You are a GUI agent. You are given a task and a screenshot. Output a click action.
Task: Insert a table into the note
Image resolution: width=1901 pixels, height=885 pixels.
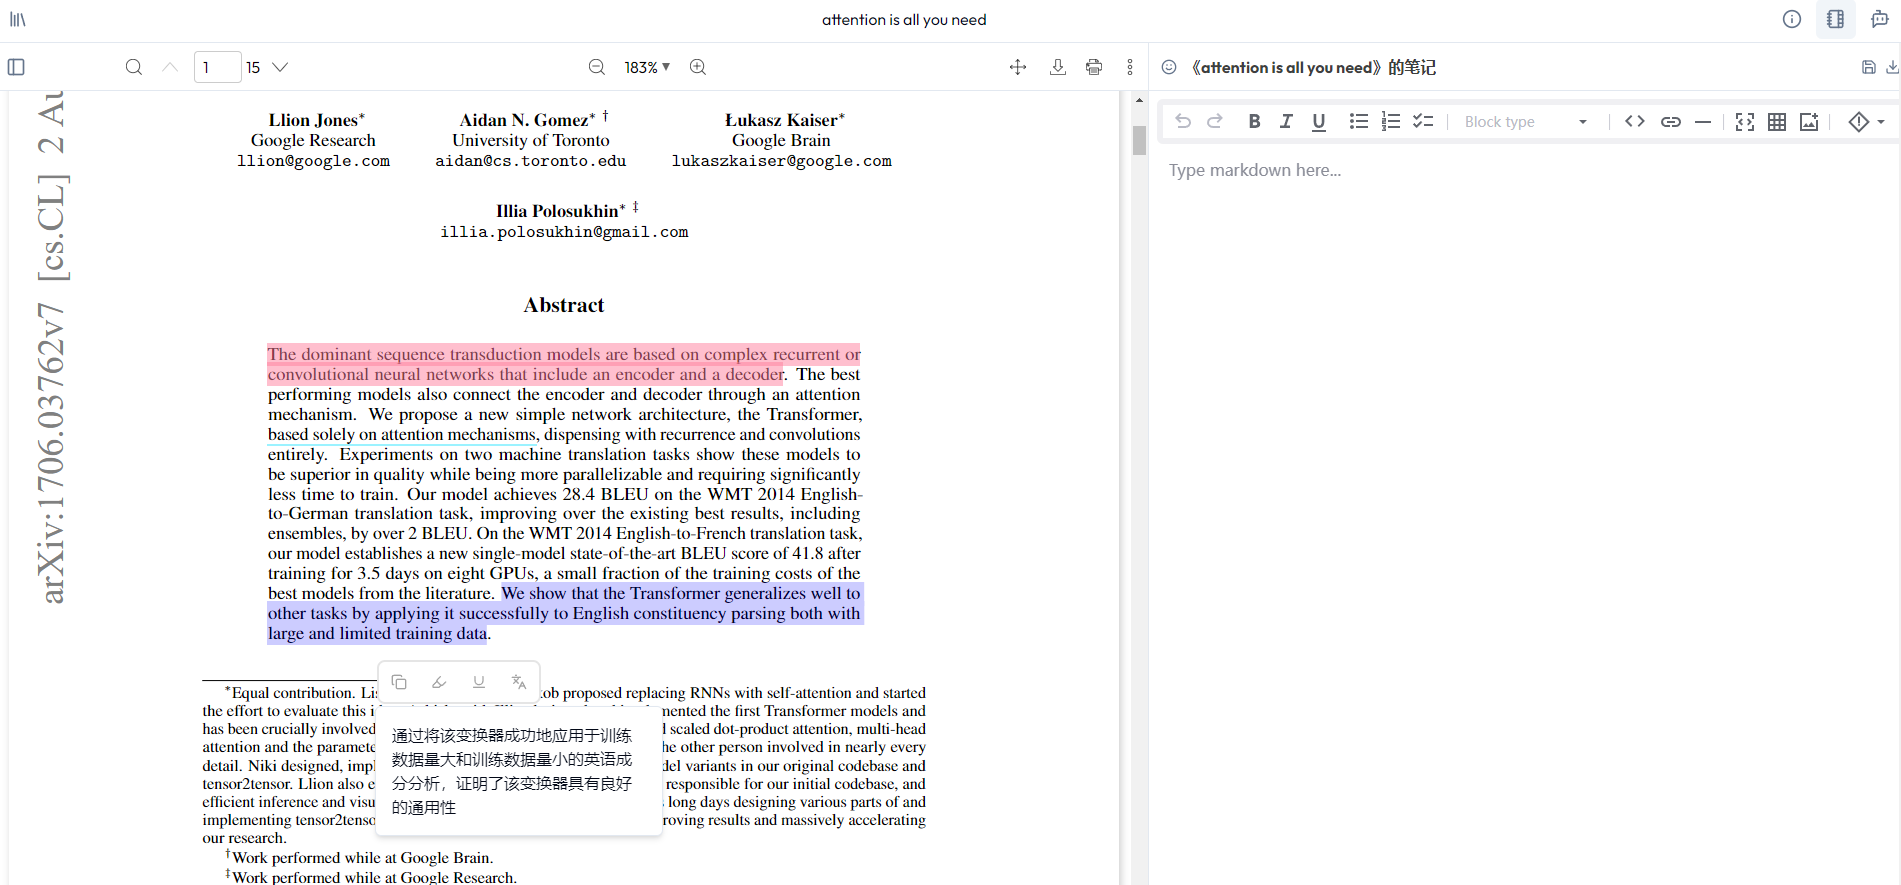tap(1777, 121)
